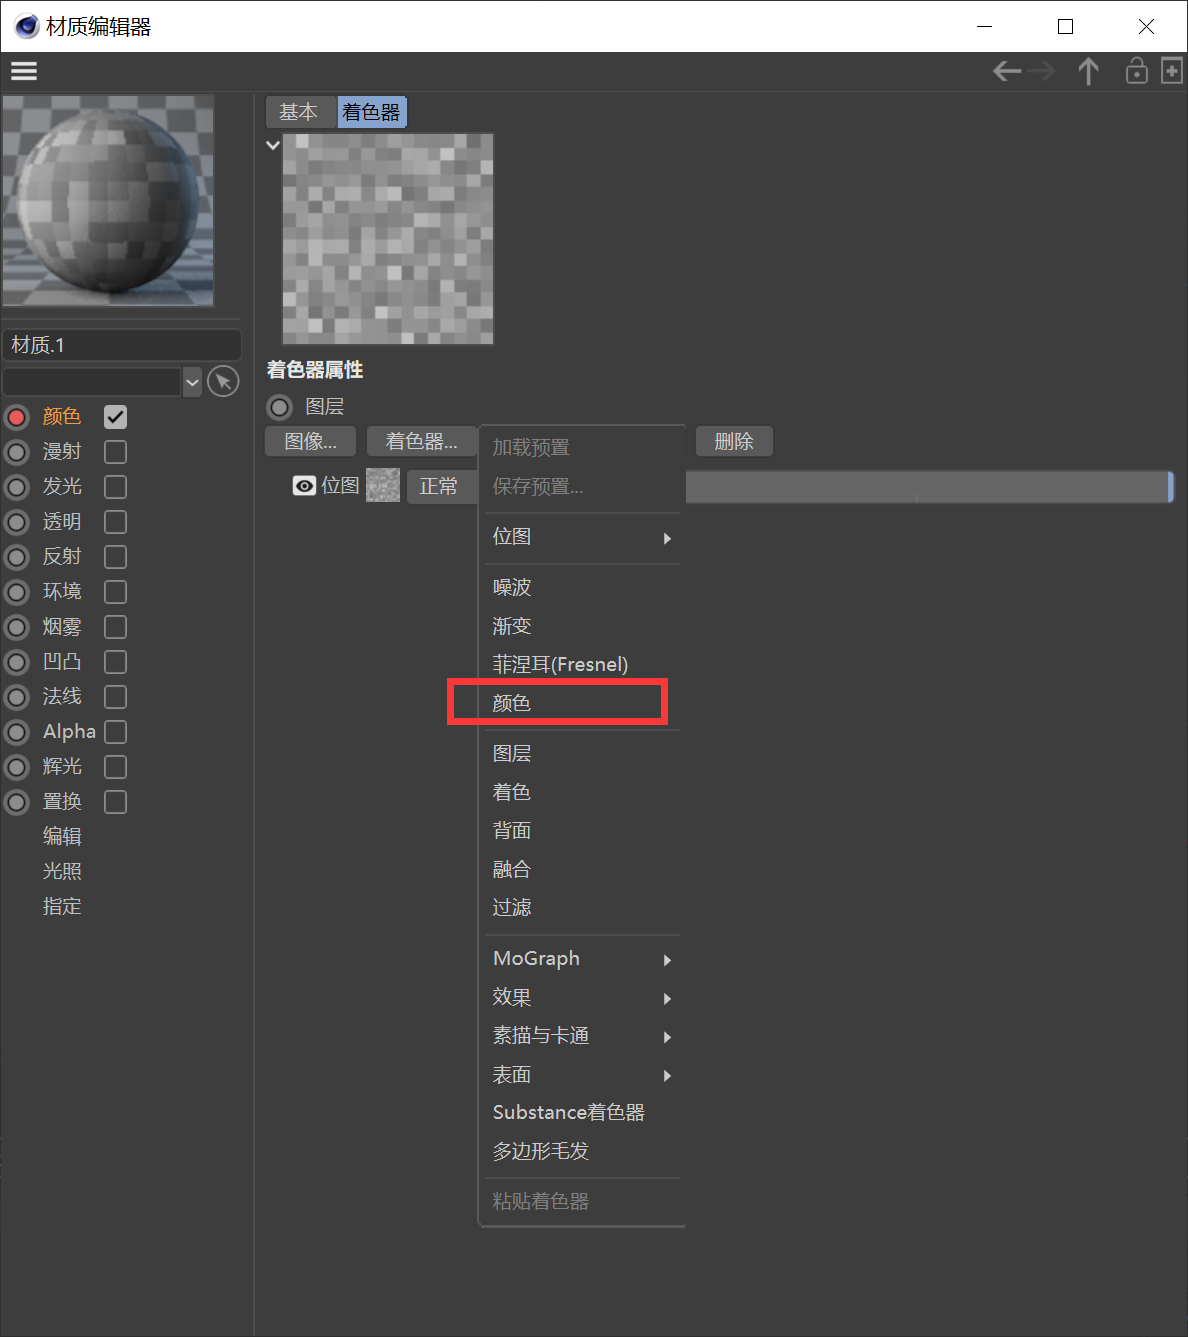Open the layer dropdown under material name
1188x1337 pixels.
(x=192, y=382)
